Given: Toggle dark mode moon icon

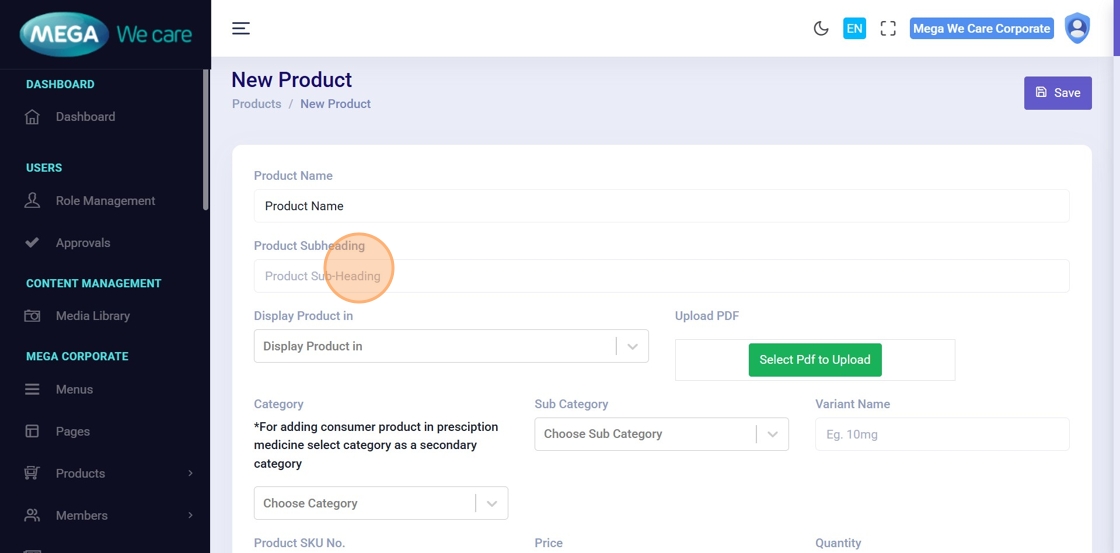Looking at the screenshot, I should pos(821,28).
